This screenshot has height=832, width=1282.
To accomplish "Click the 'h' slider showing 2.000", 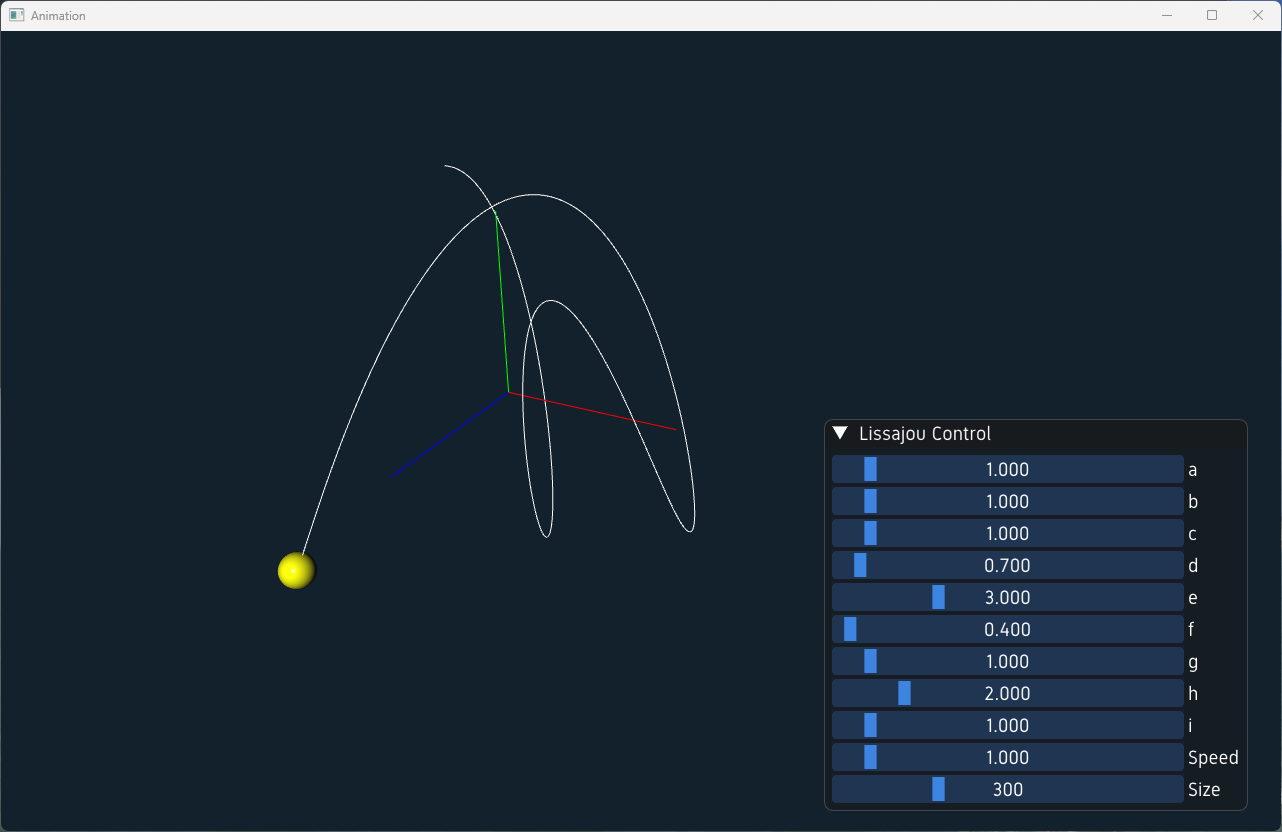I will pos(1007,693).
